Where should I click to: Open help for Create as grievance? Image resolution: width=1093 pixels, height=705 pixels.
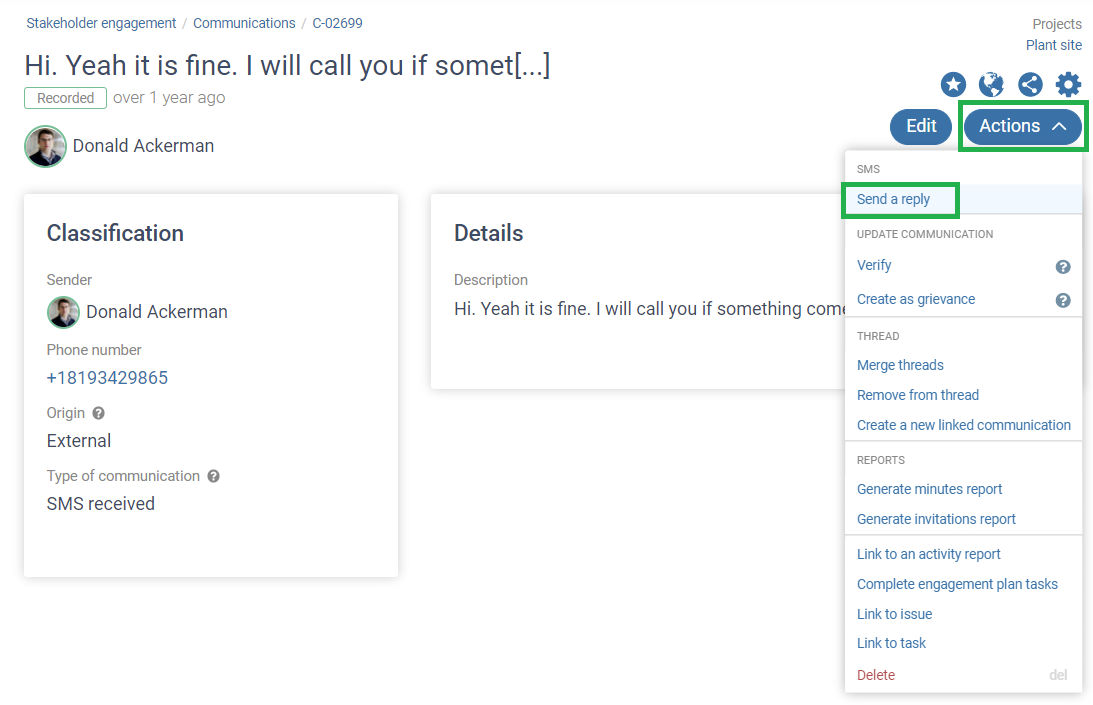(x=1063, y=300)
